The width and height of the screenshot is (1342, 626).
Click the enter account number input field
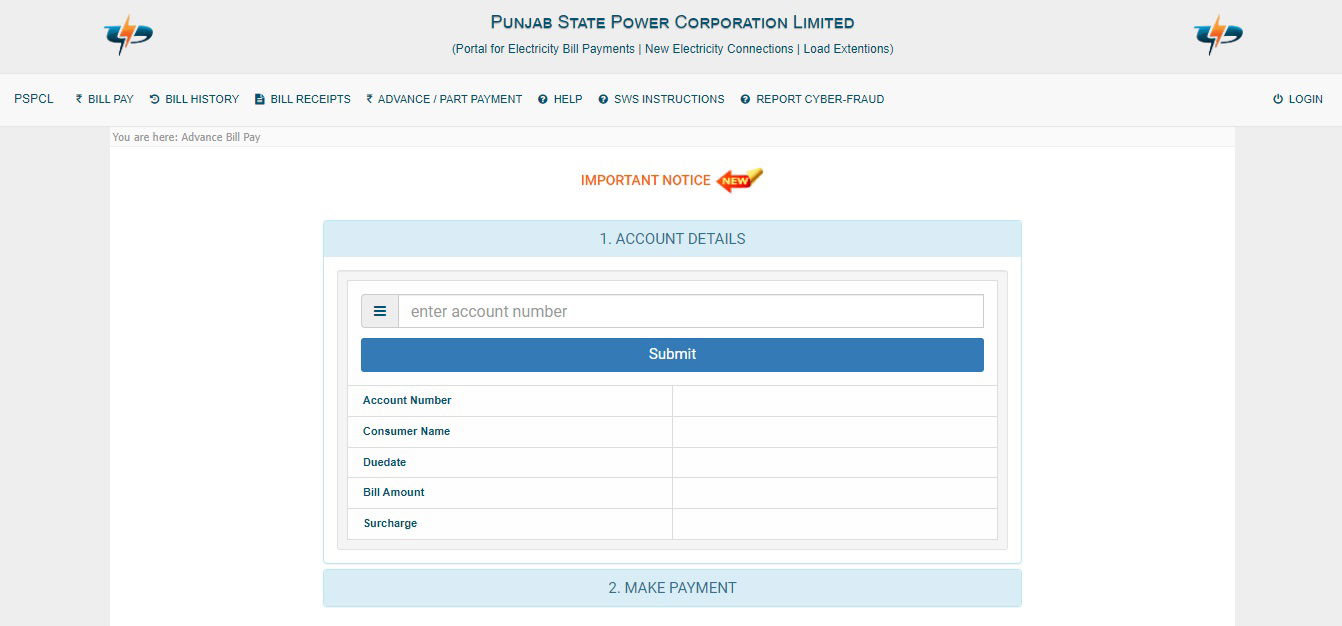690,311
